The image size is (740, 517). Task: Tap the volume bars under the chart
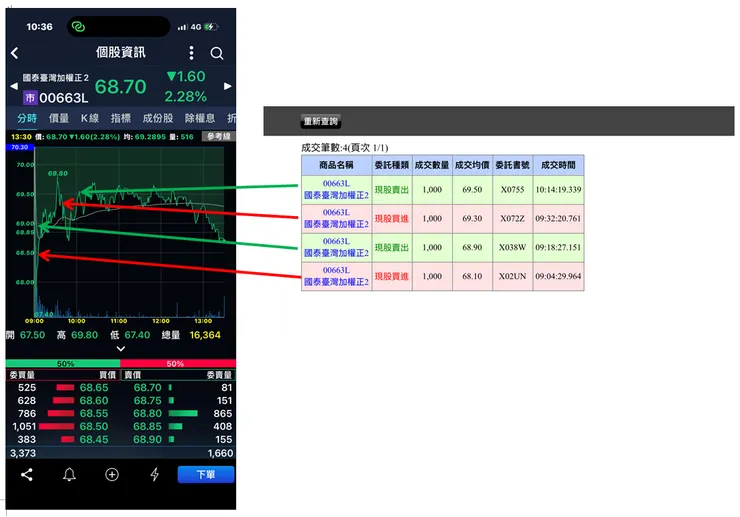(x=130, y=306)
